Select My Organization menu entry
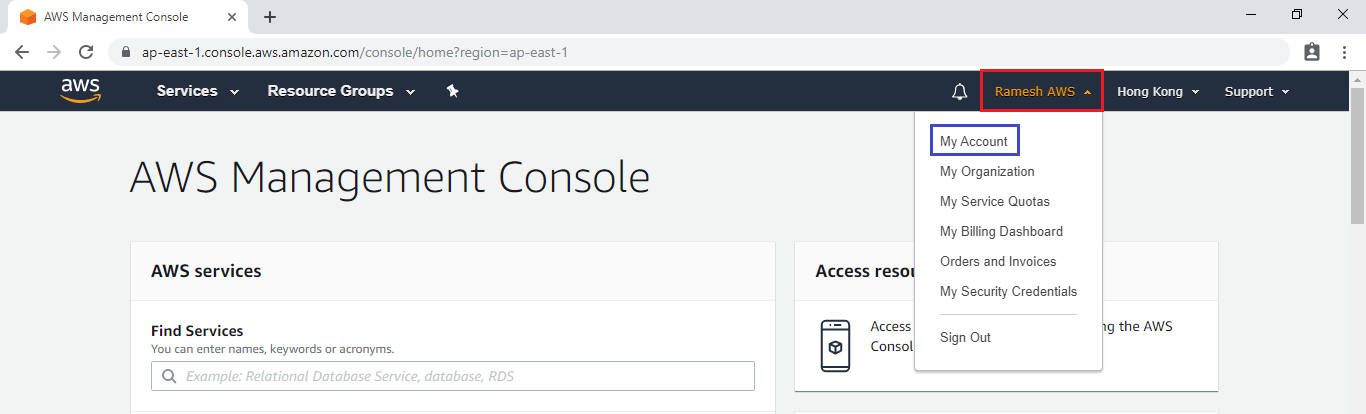 tap(987, 171)
